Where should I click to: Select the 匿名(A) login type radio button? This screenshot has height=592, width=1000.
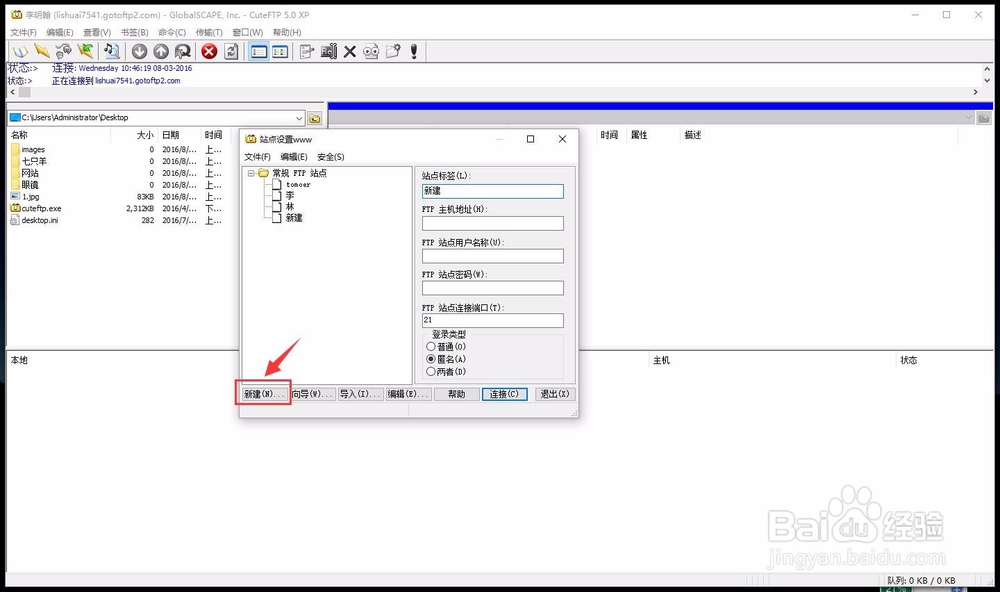430,358
